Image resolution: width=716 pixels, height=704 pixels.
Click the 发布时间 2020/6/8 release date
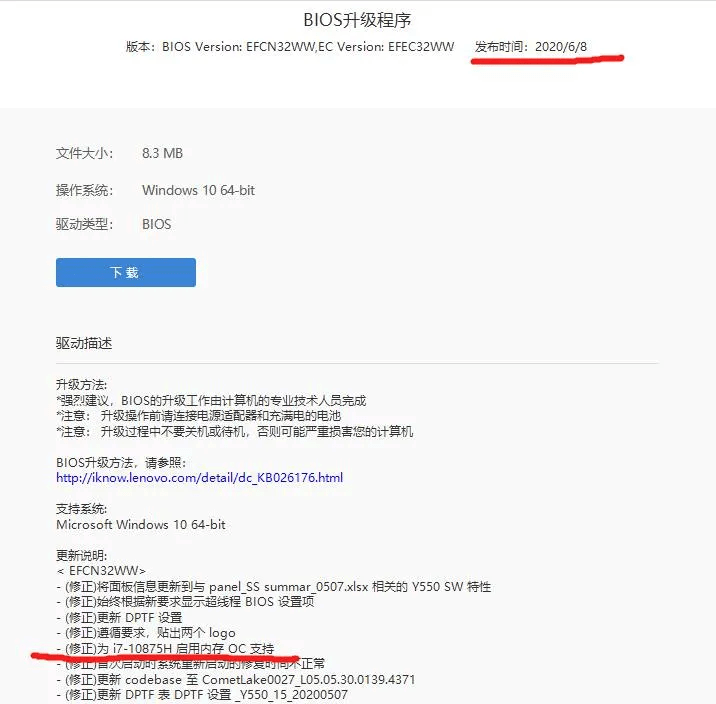tap(531, 47)
